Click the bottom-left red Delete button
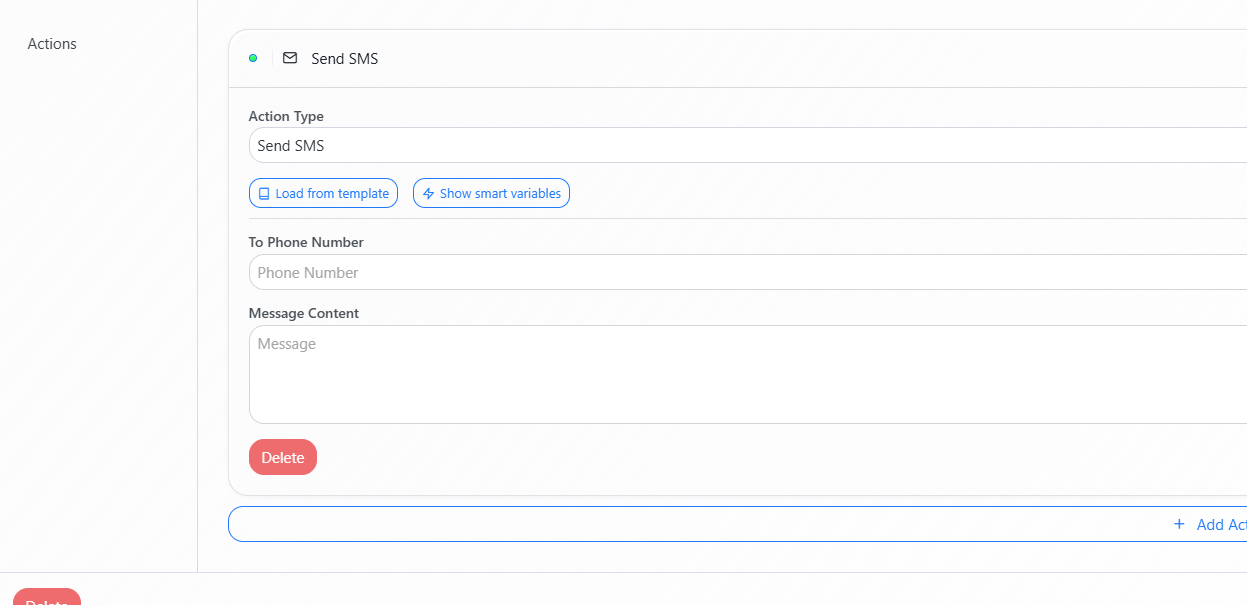Viewport: 1247px width, 605px height. [46, 598]
